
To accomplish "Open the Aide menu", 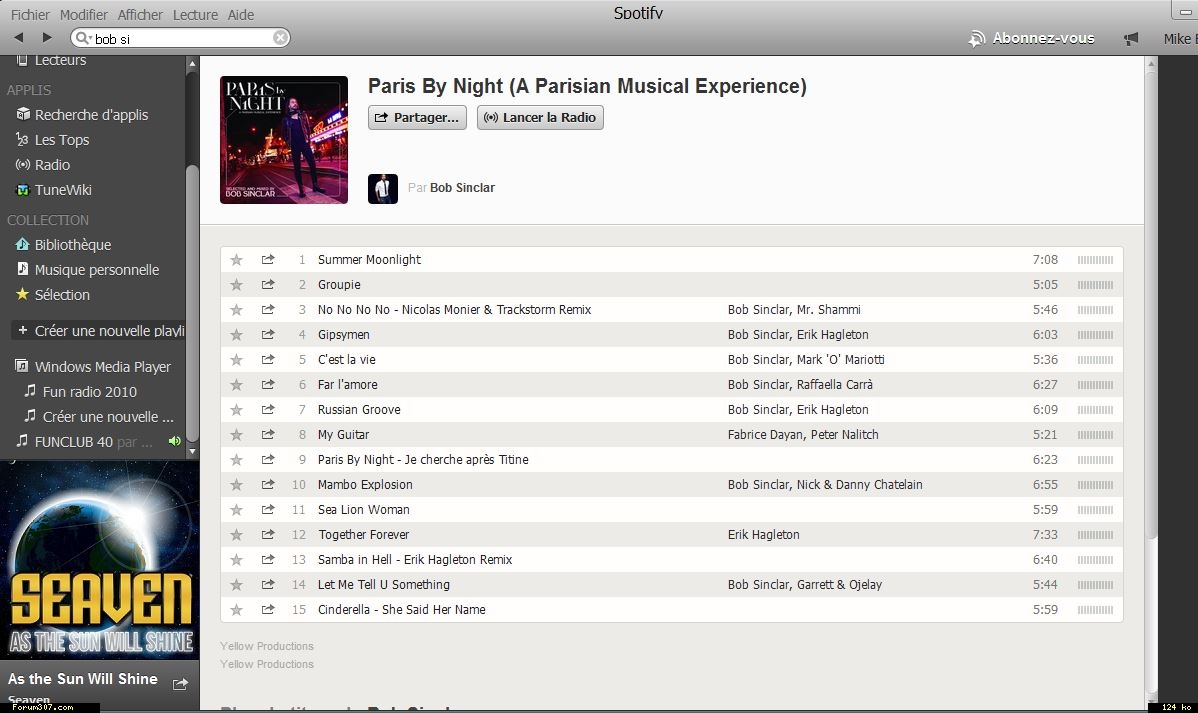I will 241,15.
